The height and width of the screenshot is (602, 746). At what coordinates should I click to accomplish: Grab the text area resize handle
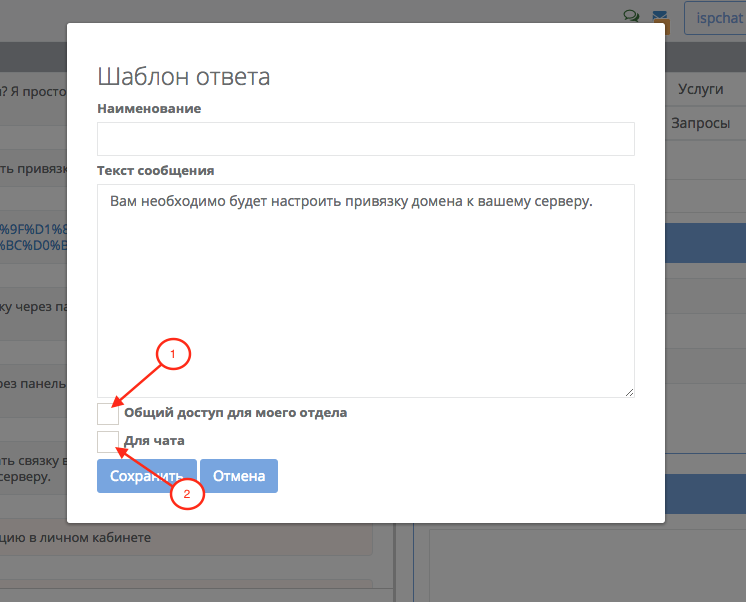coord(629,392)
